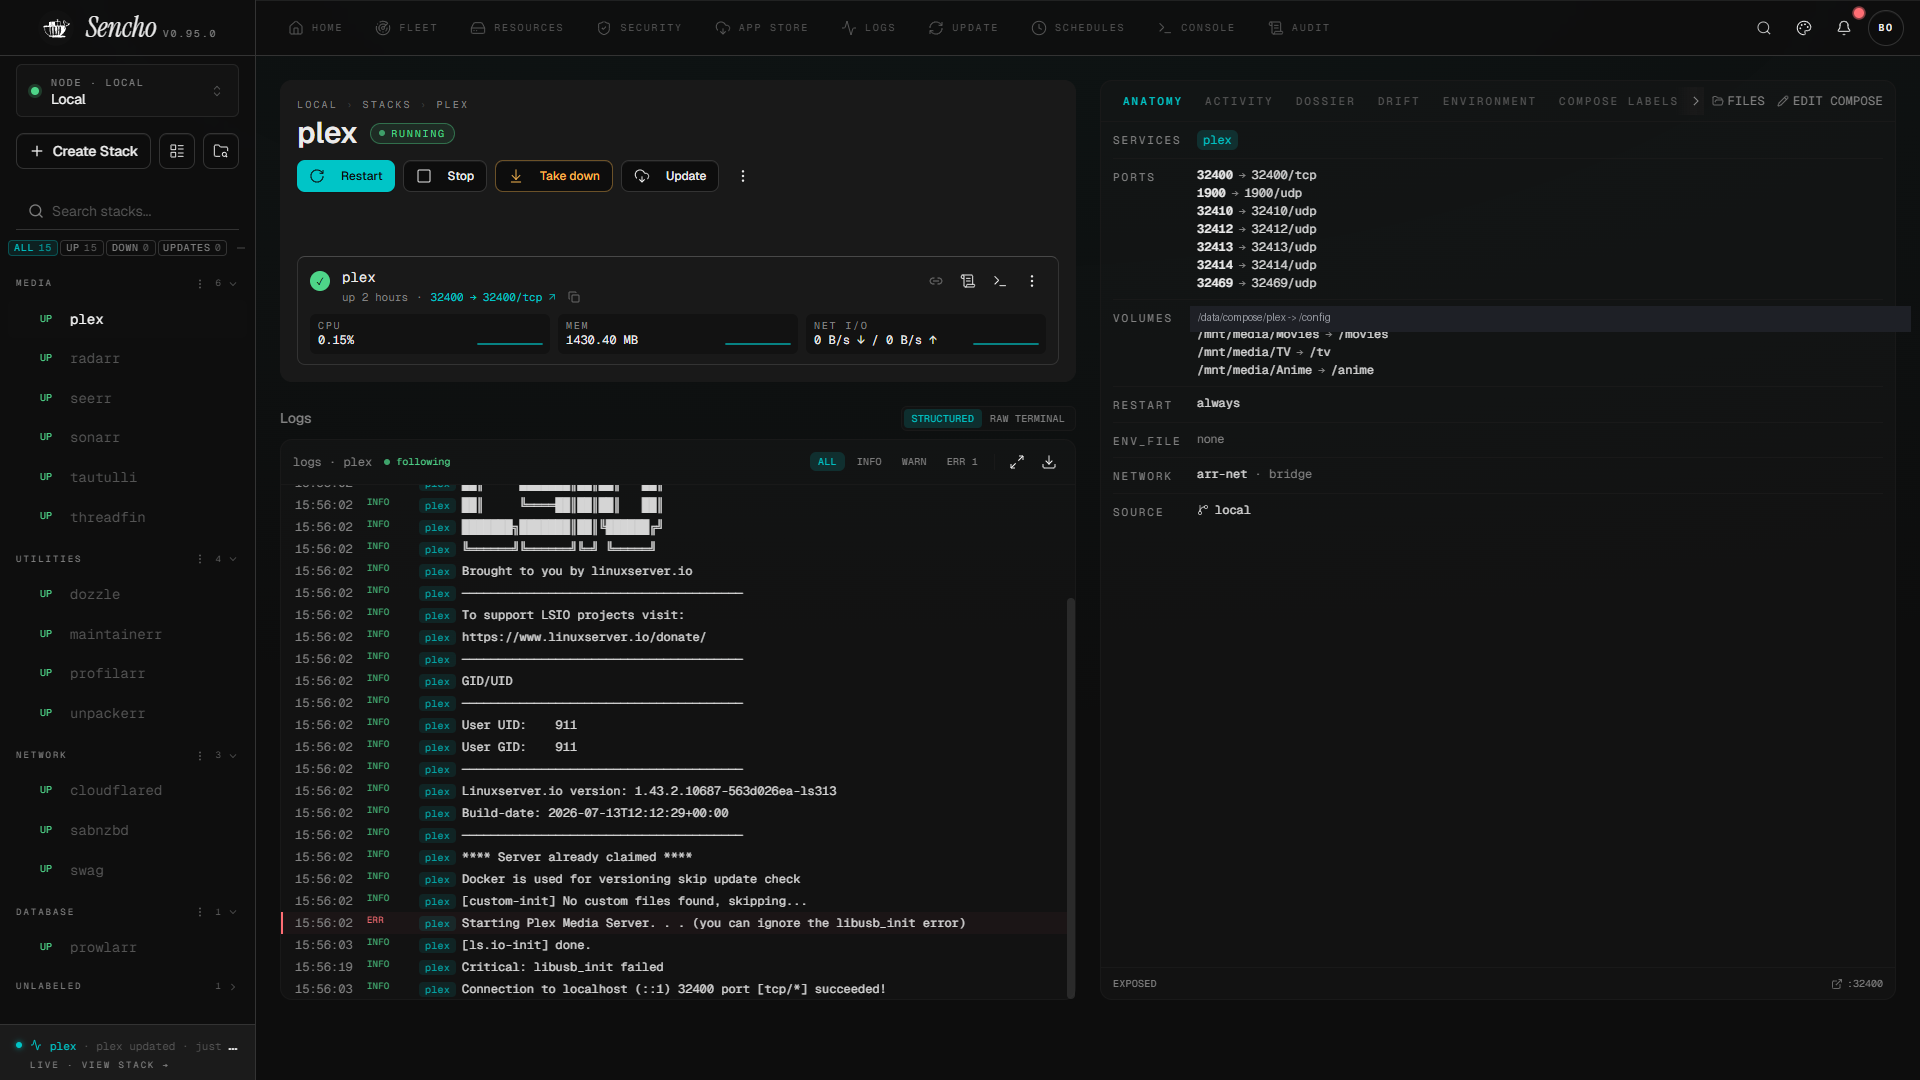Screen dimensions: 1920x1080
Task: Open the Security nav item
Action: click(x=640, y=28)
